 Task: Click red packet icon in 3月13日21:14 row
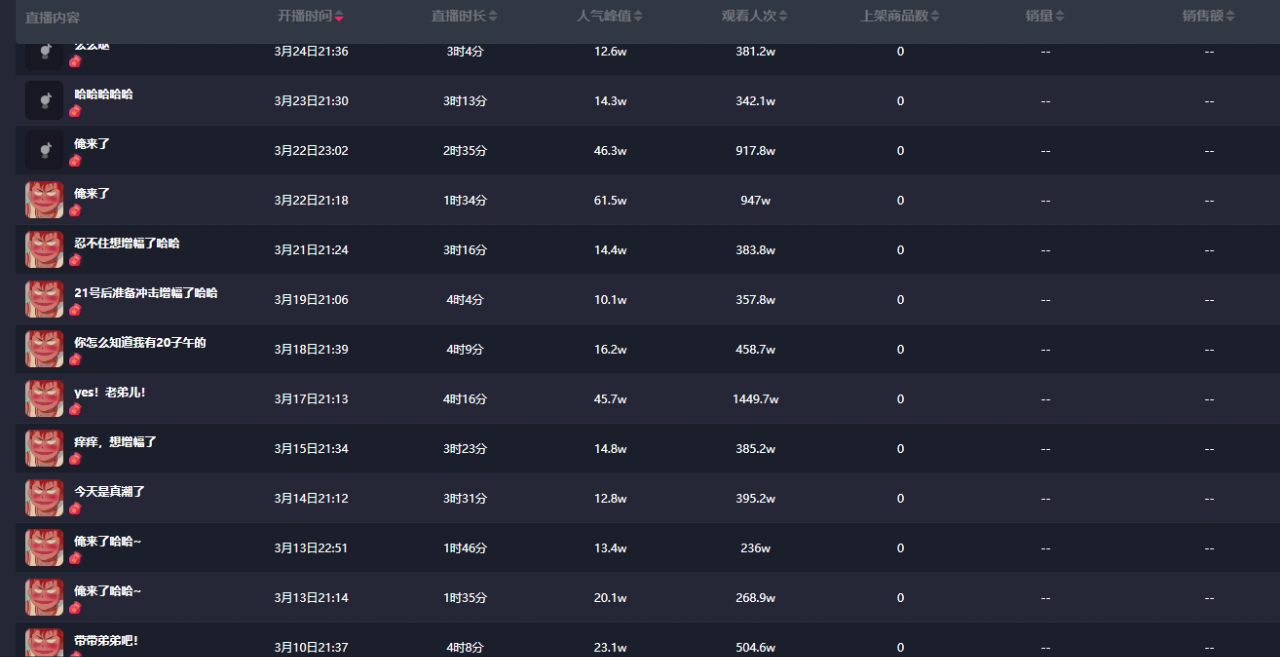[75, 608]
